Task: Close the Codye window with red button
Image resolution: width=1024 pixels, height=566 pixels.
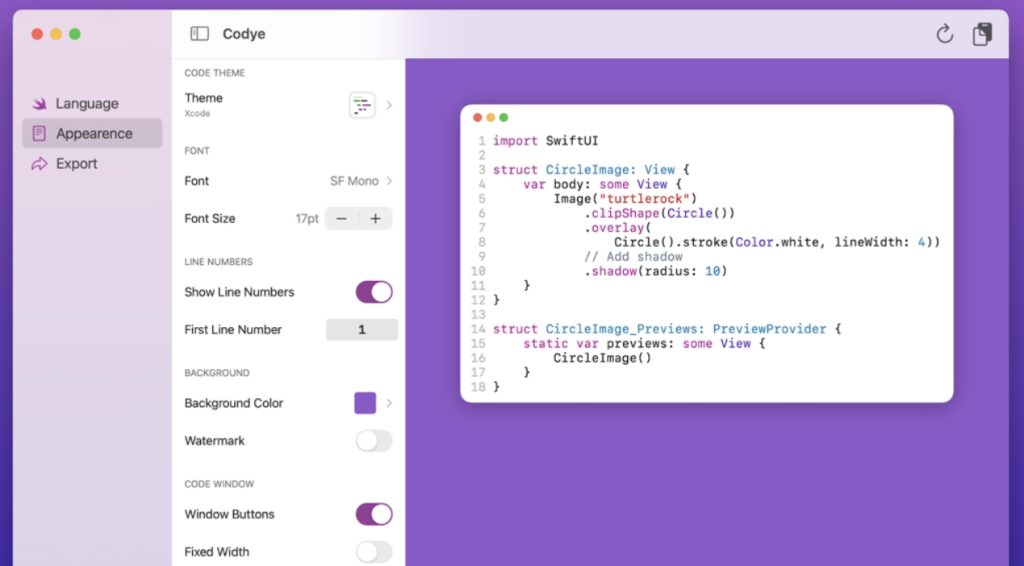Action: (x=37, y=34)
